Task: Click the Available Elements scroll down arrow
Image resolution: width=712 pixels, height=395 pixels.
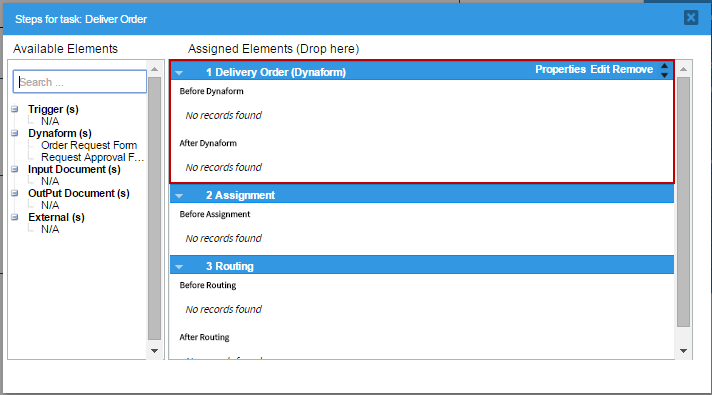Action: point(154,351)
